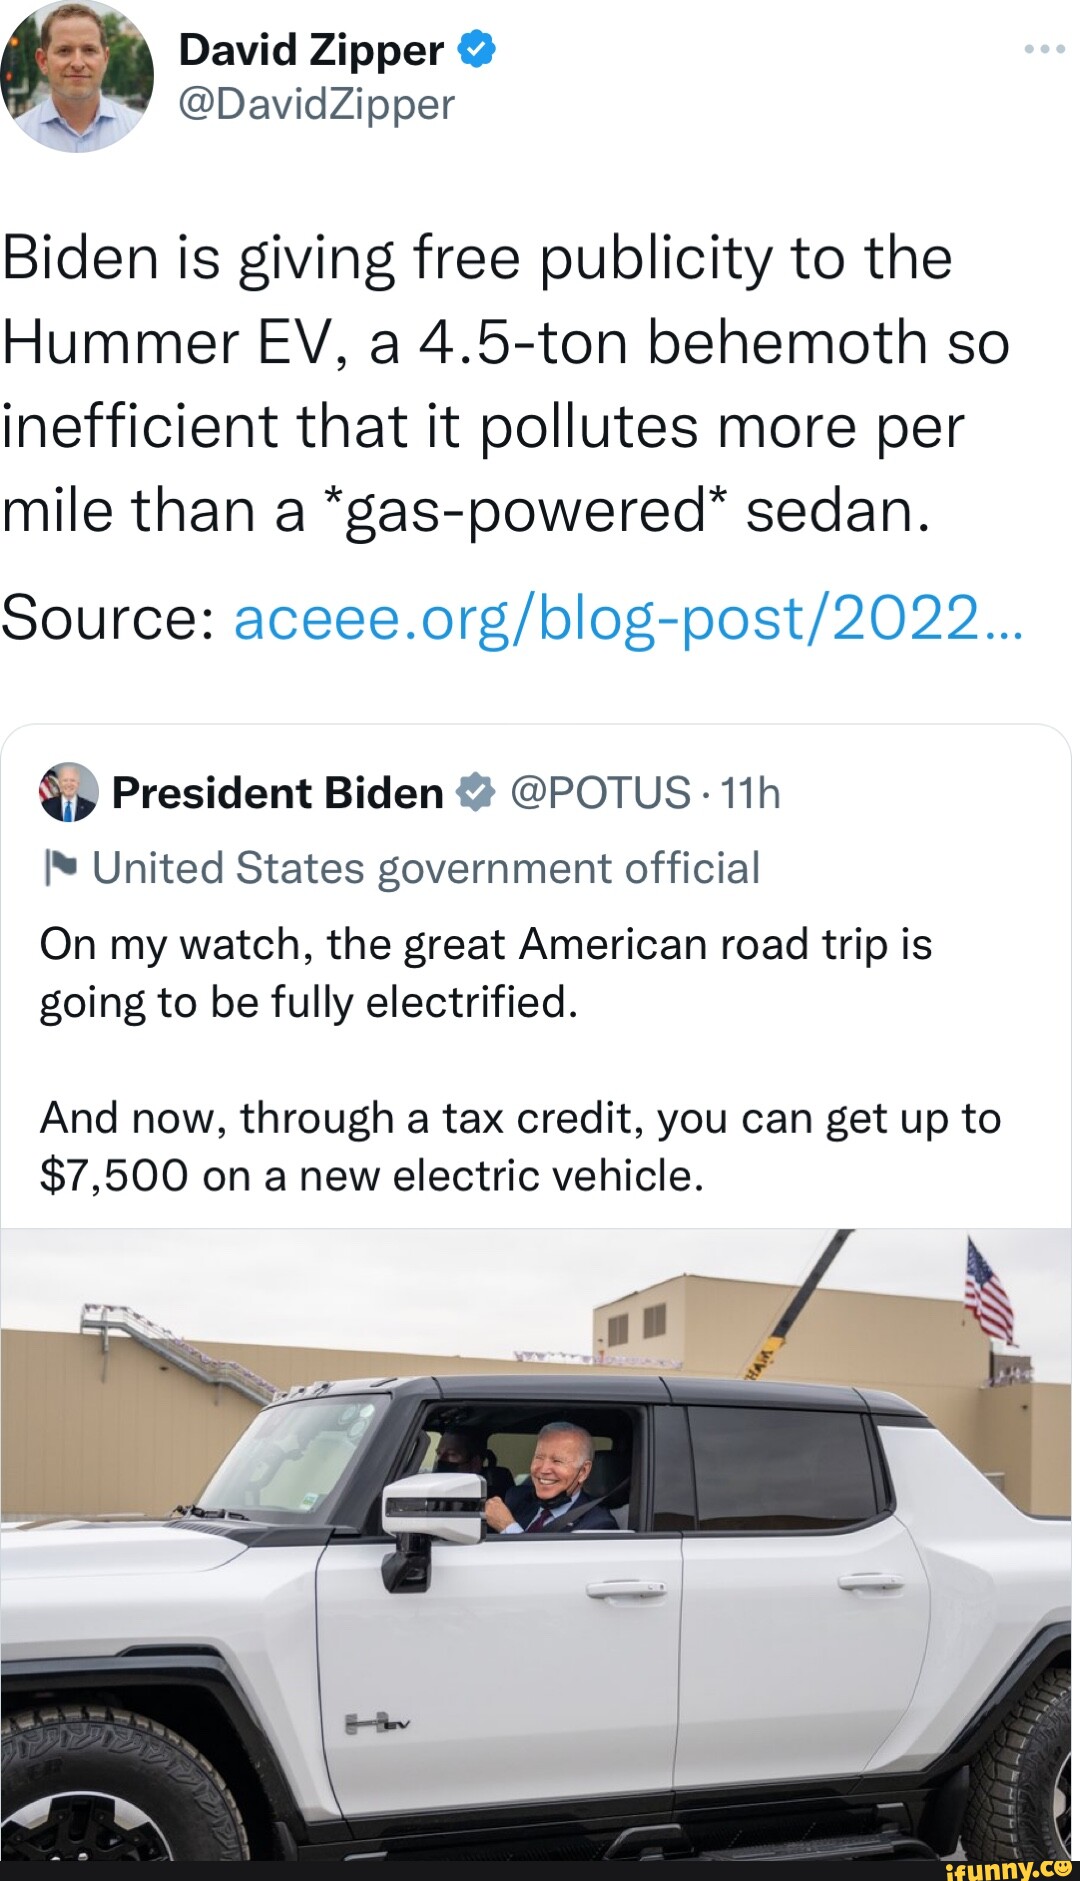Click the government official flag icon
1080x1881 pixels.
point(60,866)
